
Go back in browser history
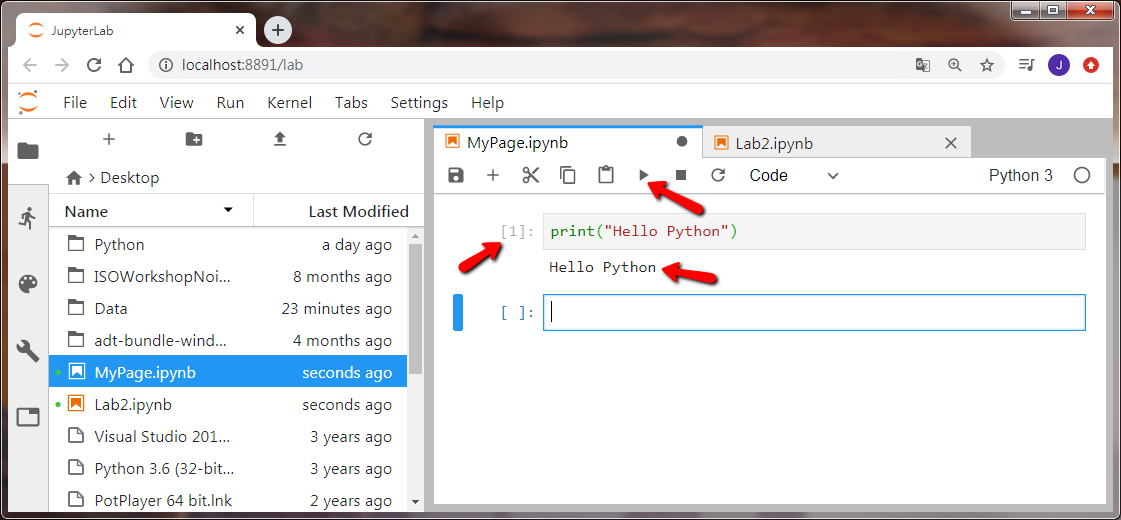point(29,65)
